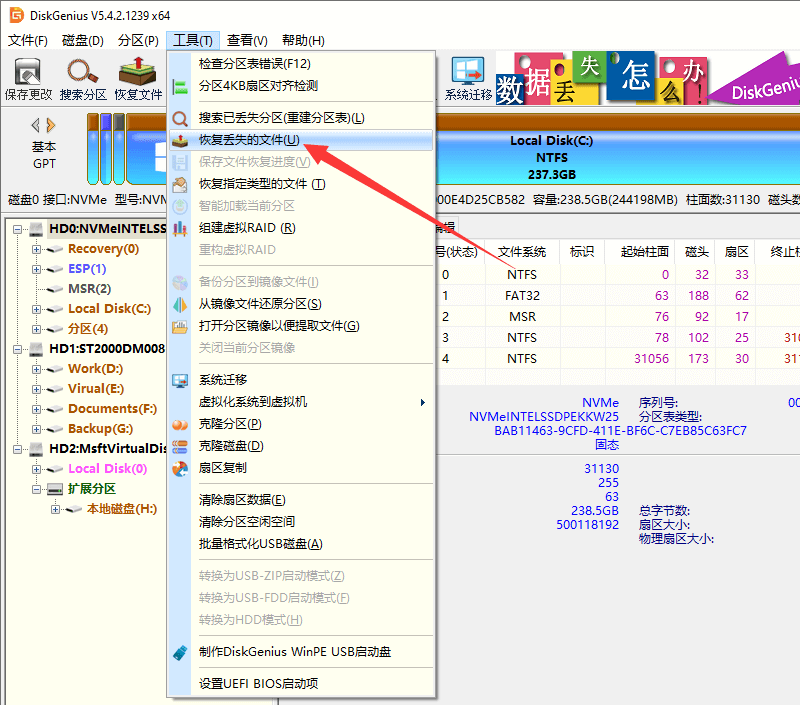
Task: Click folder icon beside 打开分区镜像以便提取文件
Action: tap(180, 326)
